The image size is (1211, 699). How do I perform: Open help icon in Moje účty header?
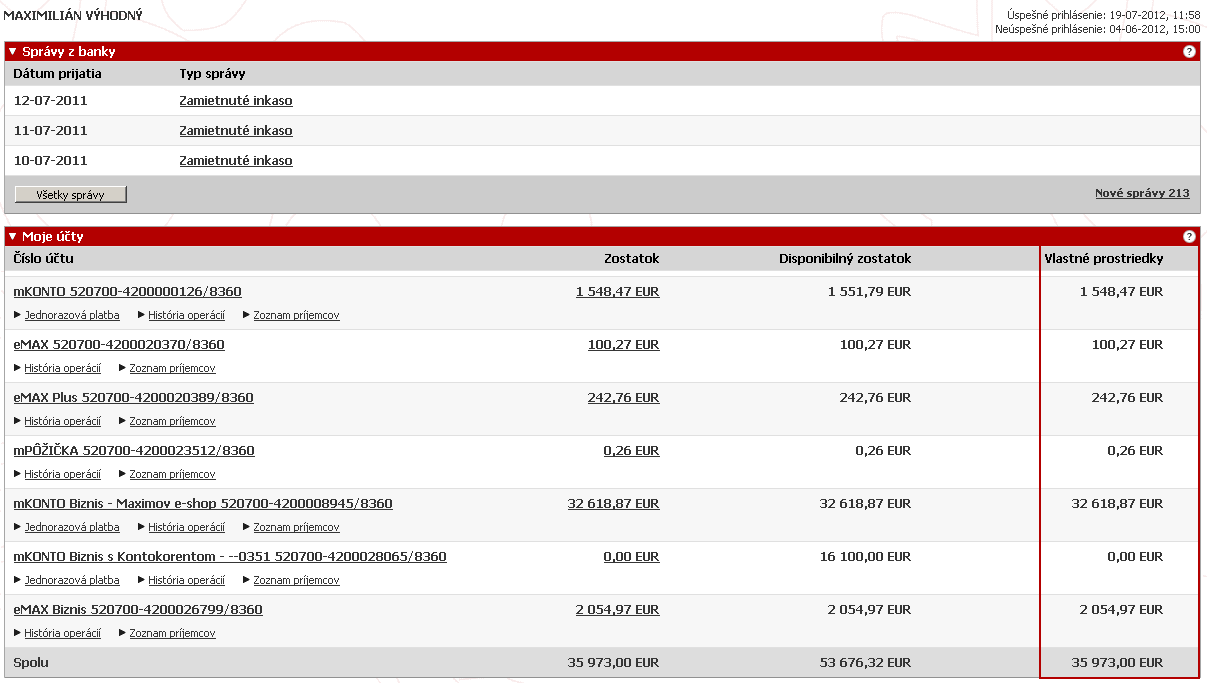point(1189,237)
